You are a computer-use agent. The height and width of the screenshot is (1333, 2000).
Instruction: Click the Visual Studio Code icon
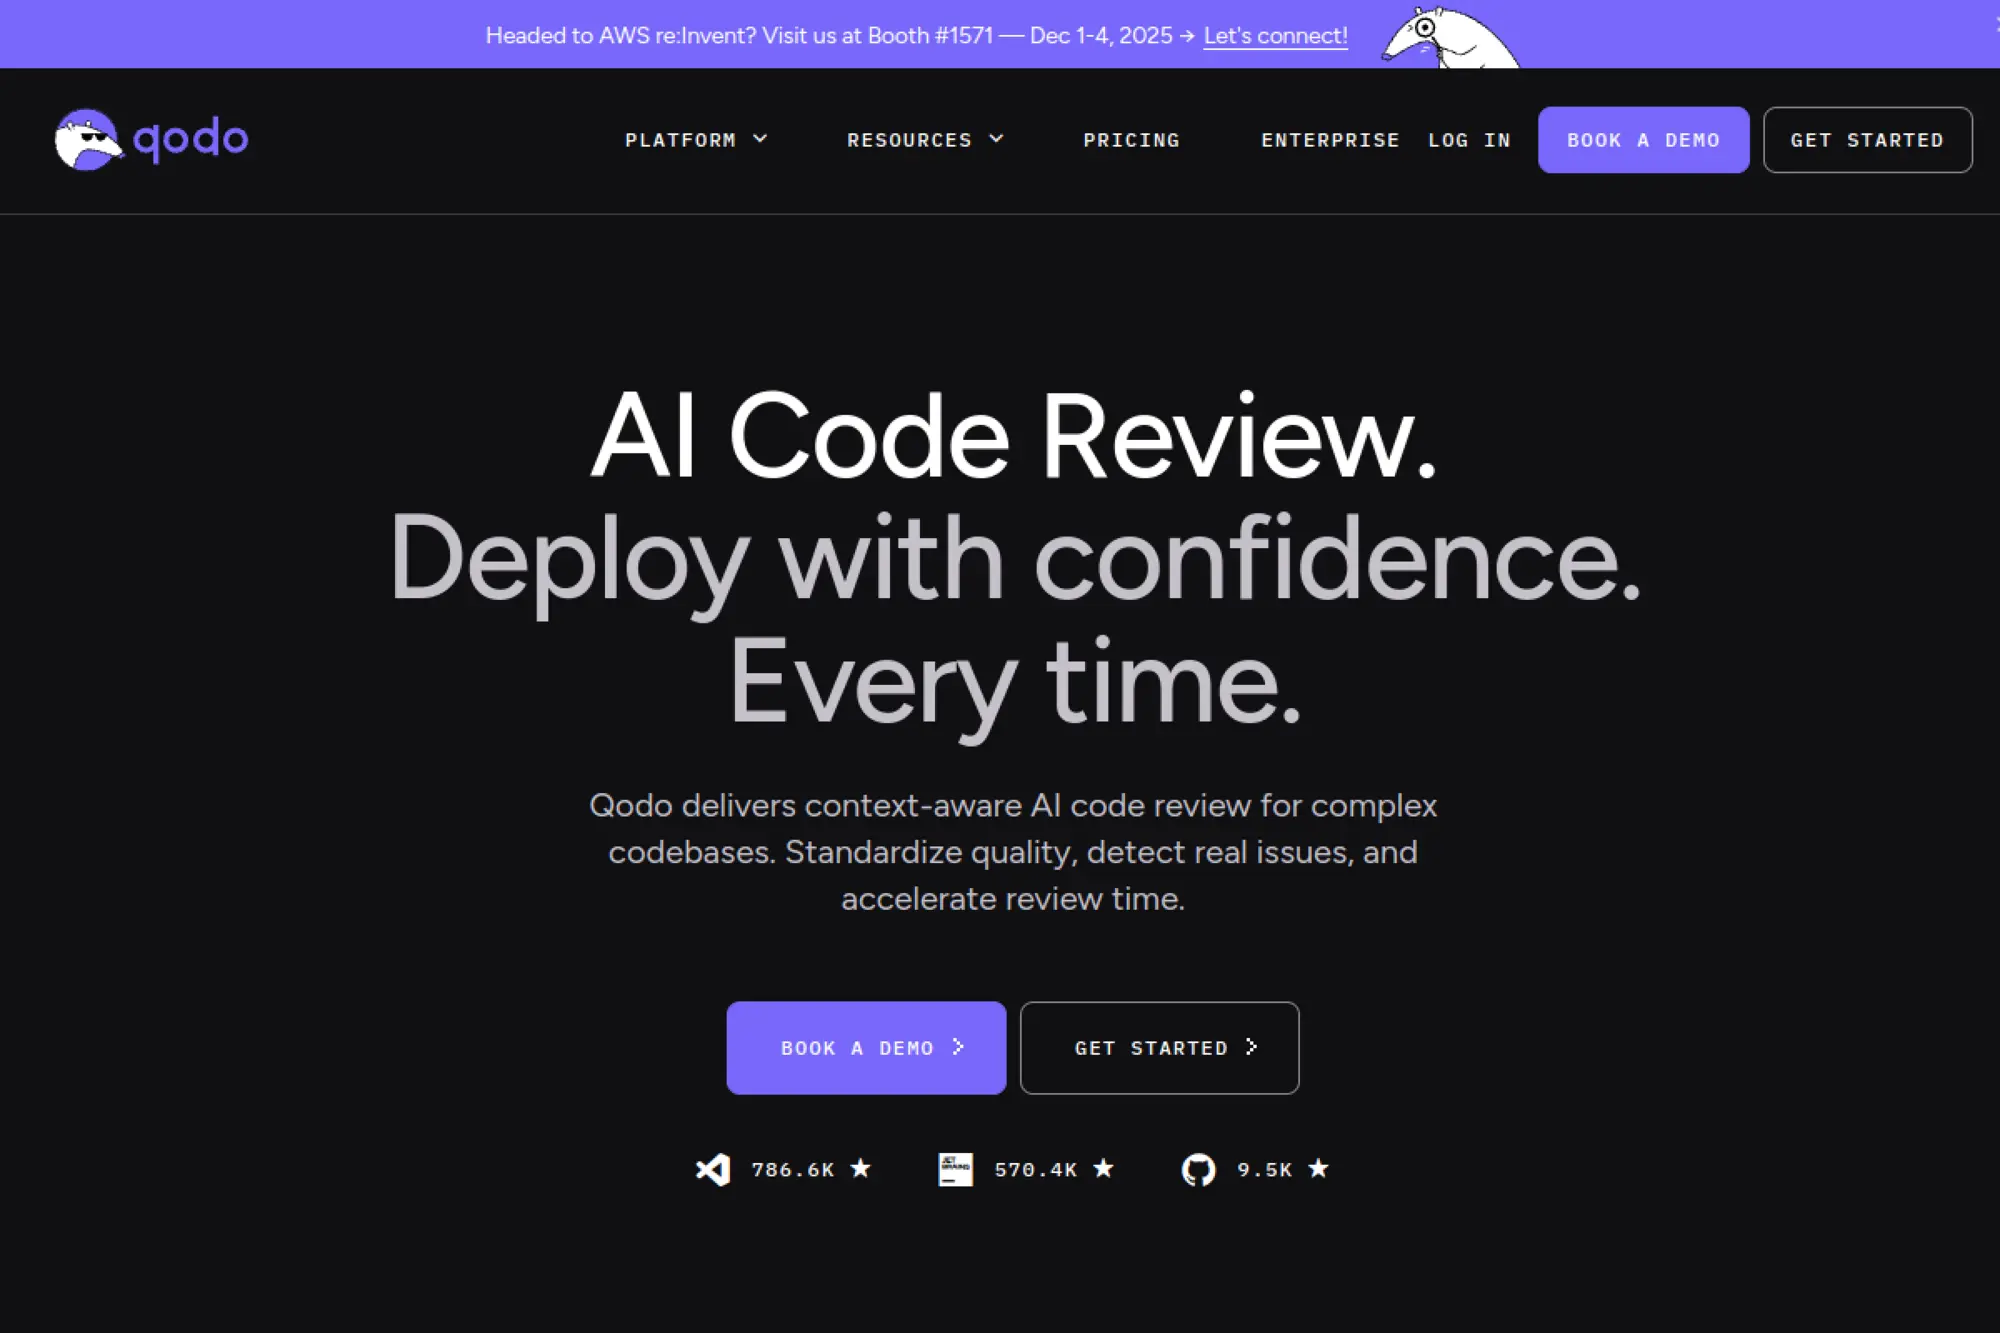(x=713, y=1169)
